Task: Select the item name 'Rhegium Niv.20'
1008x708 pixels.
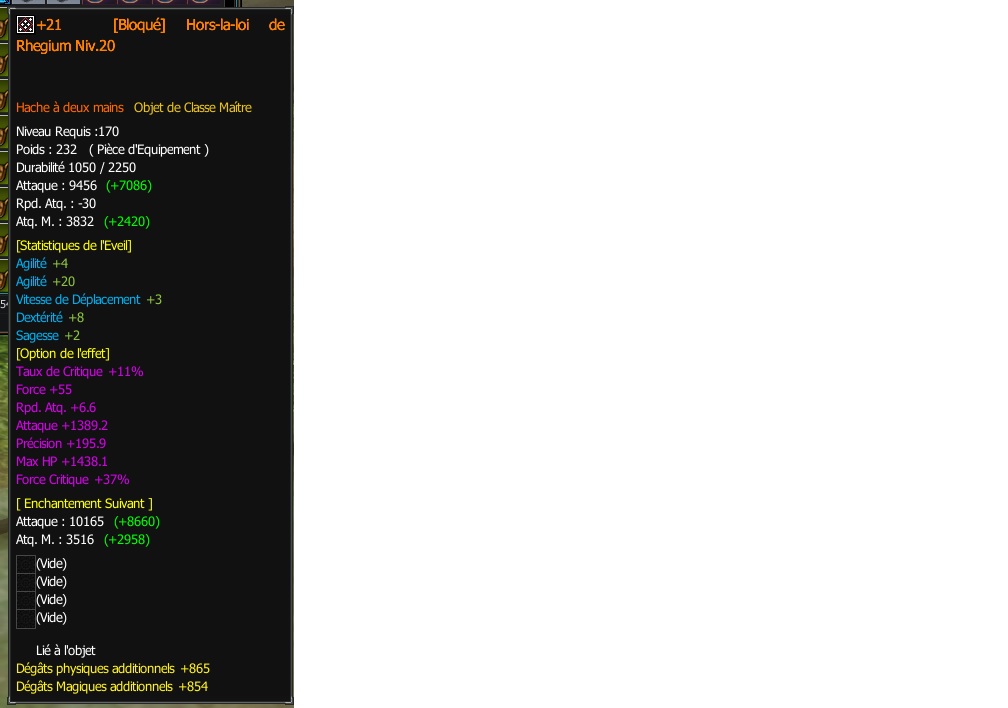Action: tap(66, 46)
